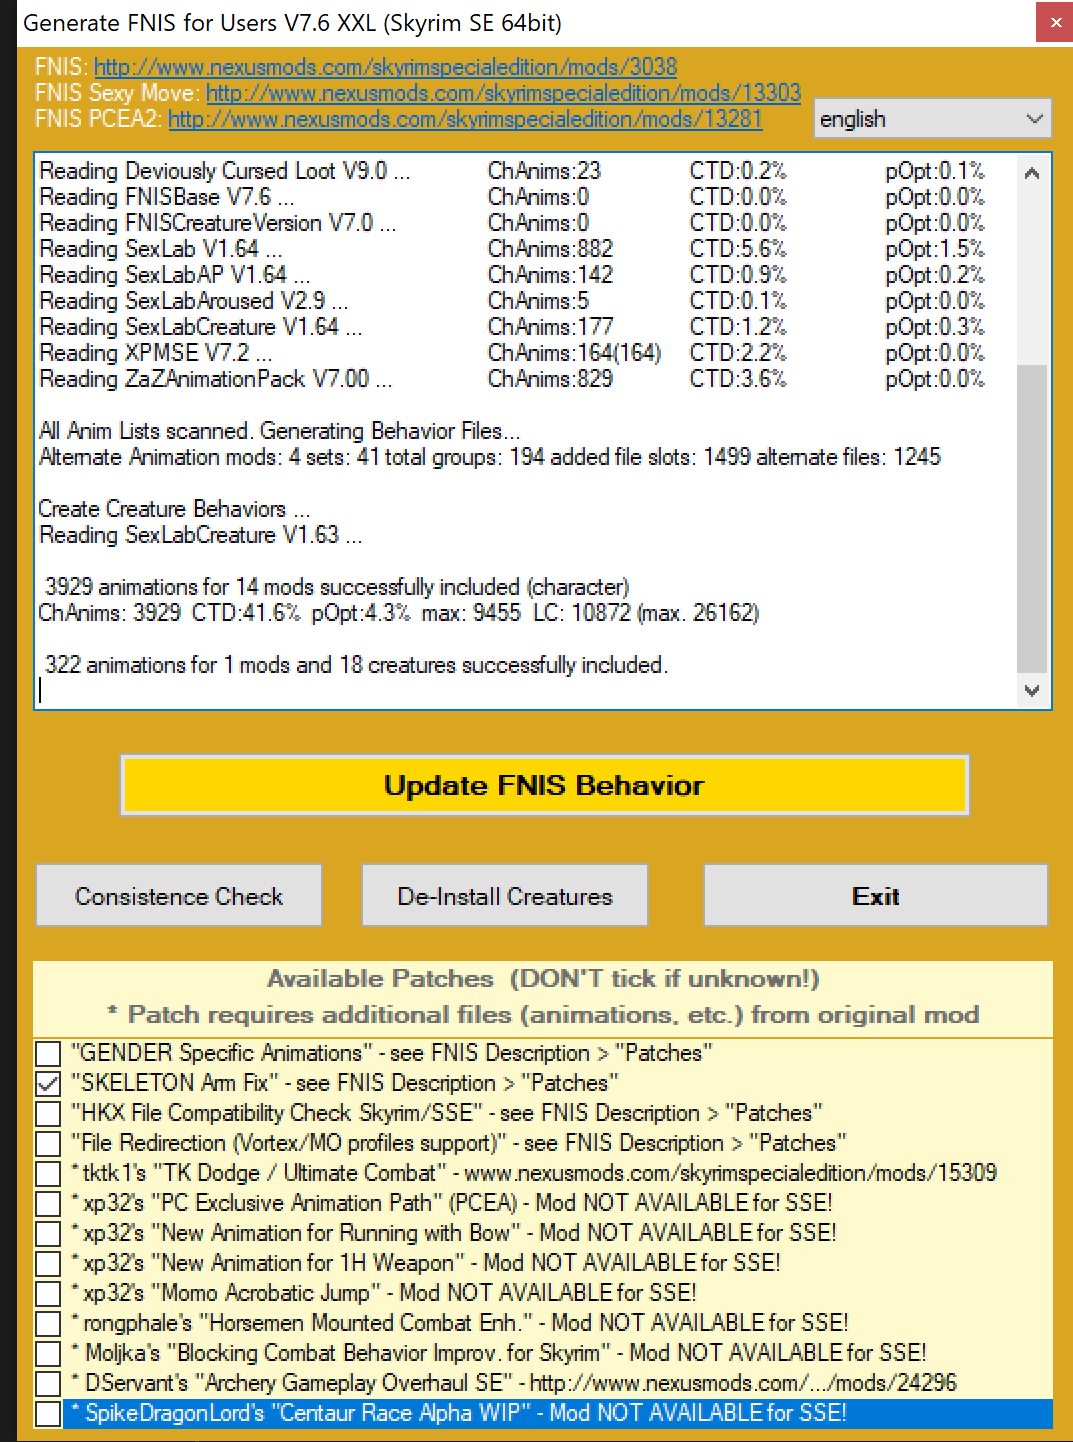Enable xp32's Momo Acrobatic Jump patch
The height and width of the screenshot is (1442, 1073).
click(x=46, y=1292)
